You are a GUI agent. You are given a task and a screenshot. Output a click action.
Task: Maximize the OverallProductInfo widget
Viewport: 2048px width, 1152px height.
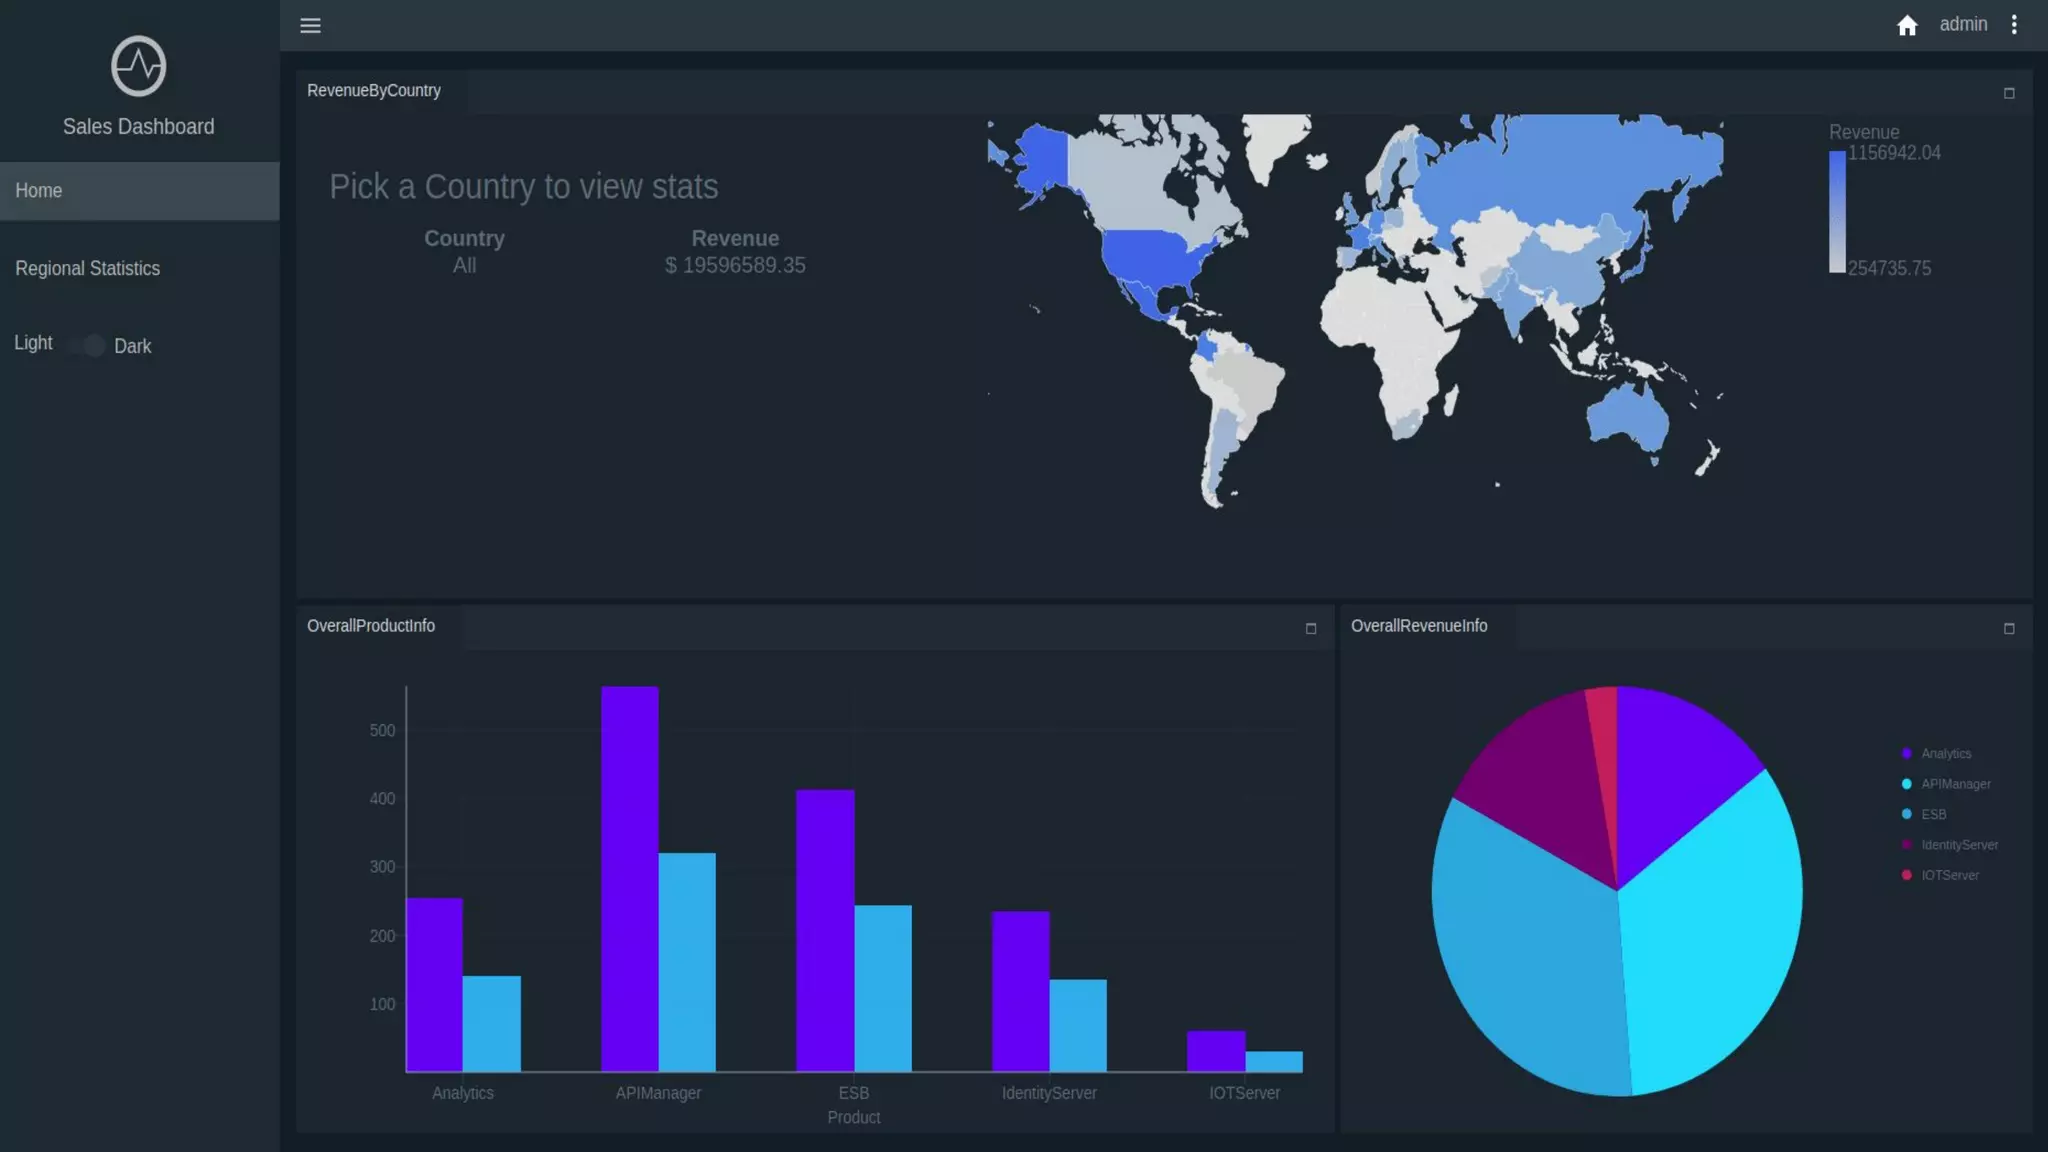point(1311,628)
